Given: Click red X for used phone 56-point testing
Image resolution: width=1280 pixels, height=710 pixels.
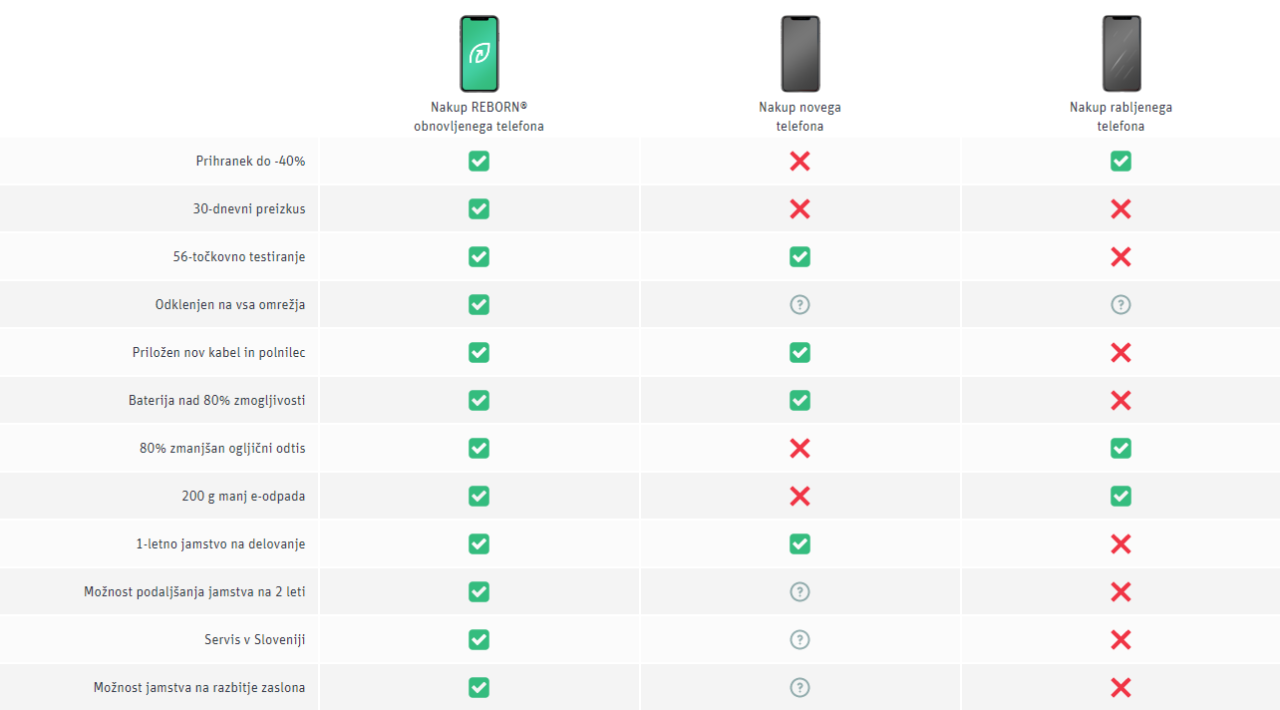Looking at the screenshot, I should (x=1121, y=257).
